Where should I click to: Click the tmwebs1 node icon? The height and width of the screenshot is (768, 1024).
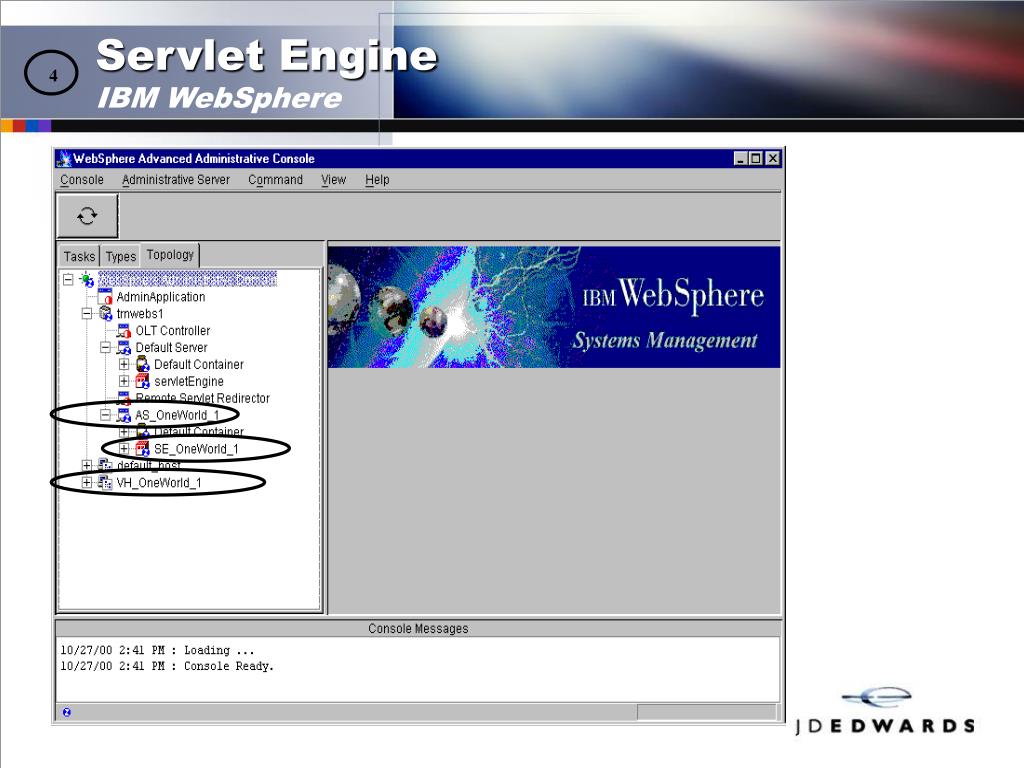pyautogui.click(x=105, y=313)
